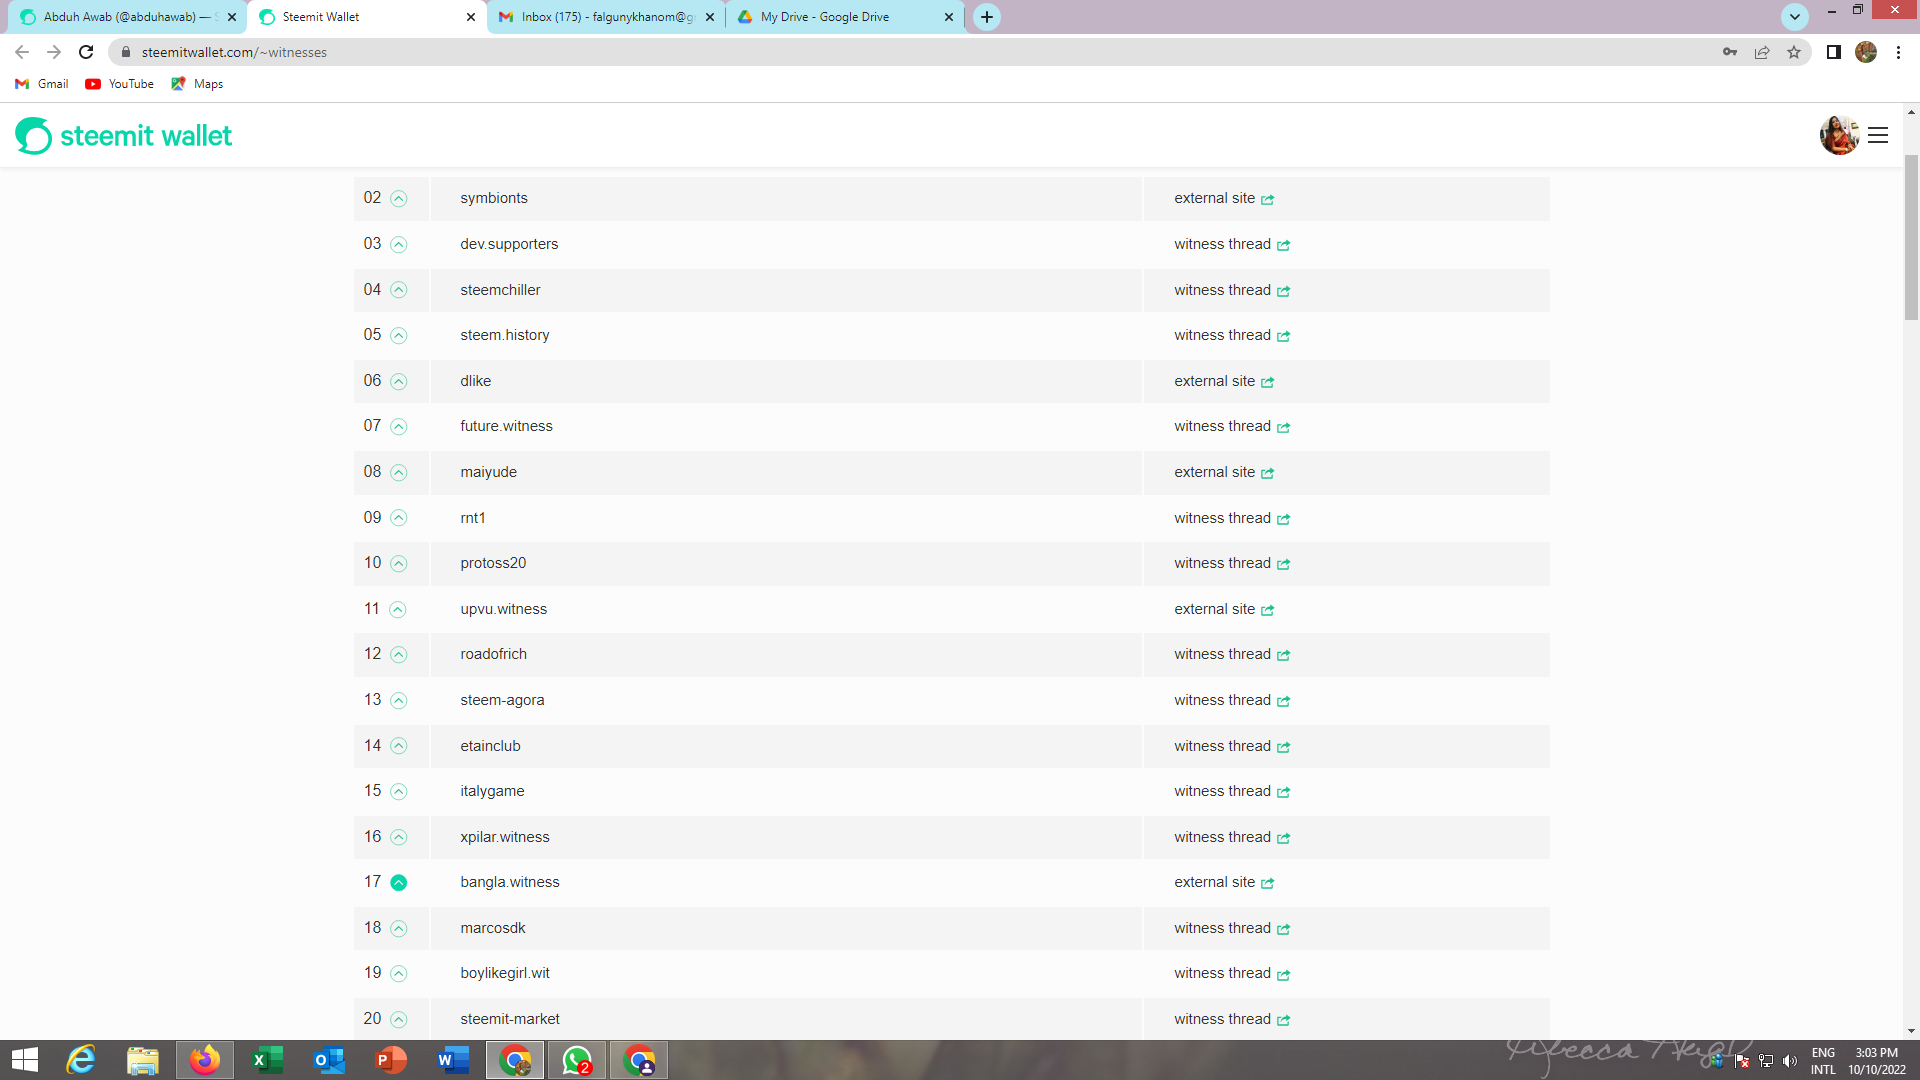Remove vote for bangla.witness
Image resolution: width=1920 pixels, height=1080 pixels.
398,882
